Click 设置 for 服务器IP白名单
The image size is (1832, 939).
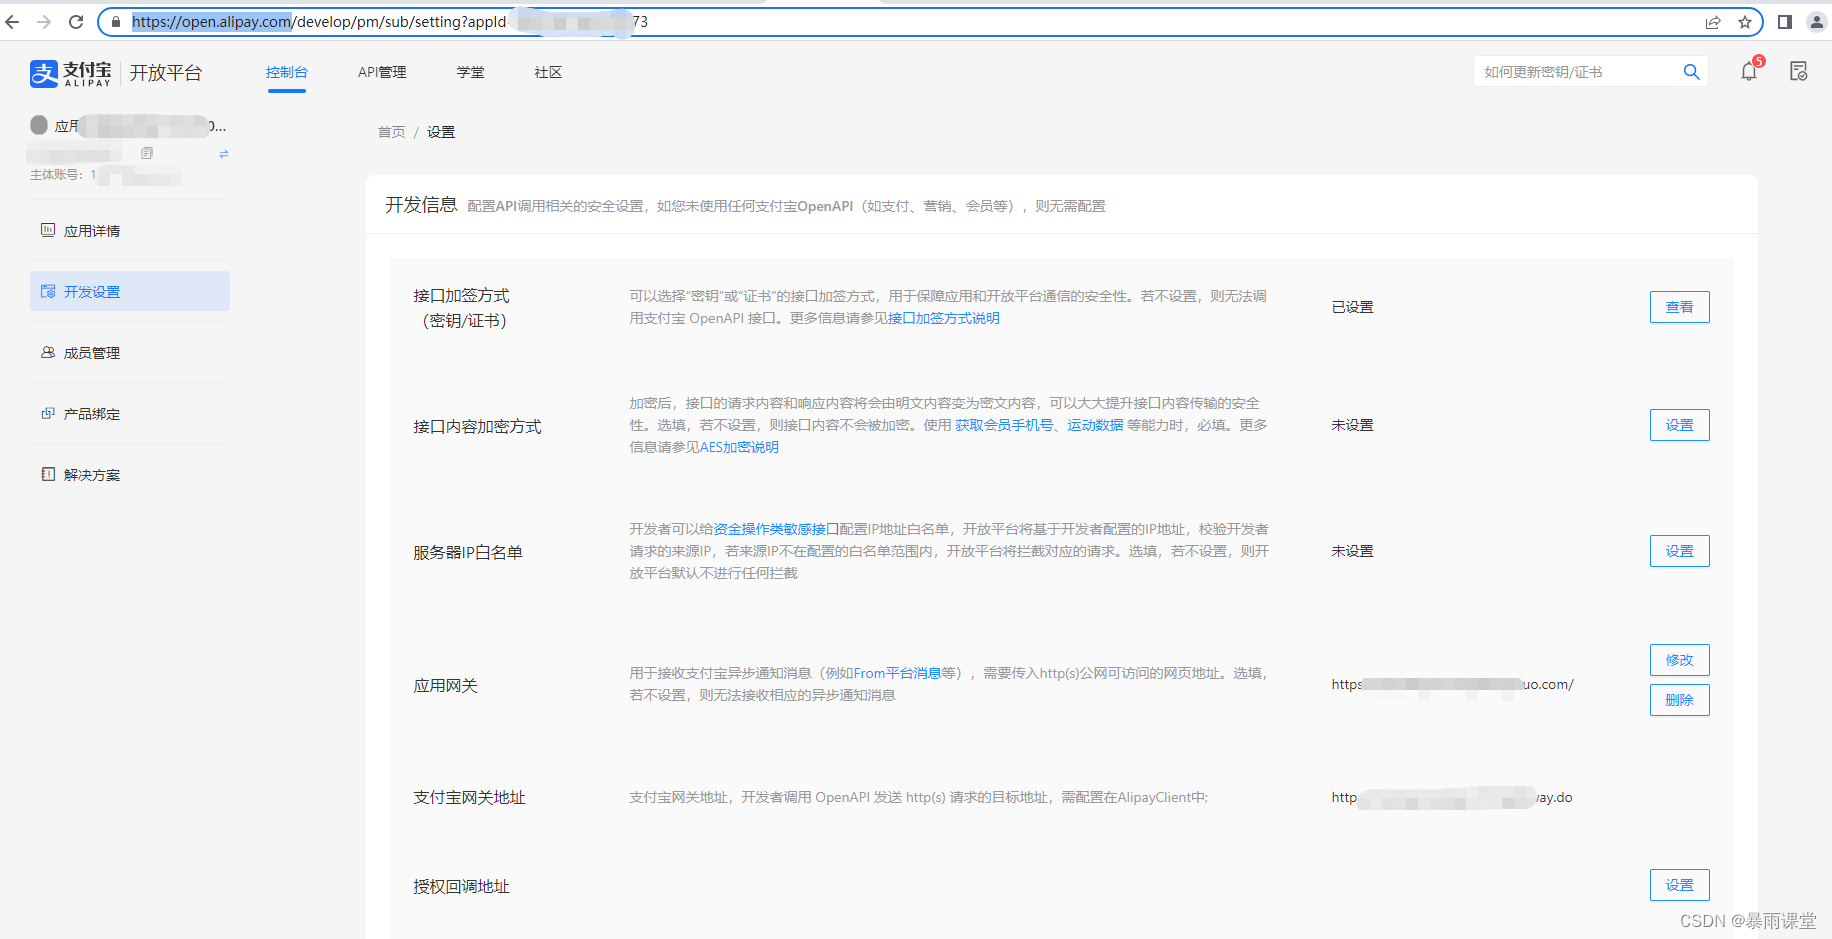[1680, 551]
